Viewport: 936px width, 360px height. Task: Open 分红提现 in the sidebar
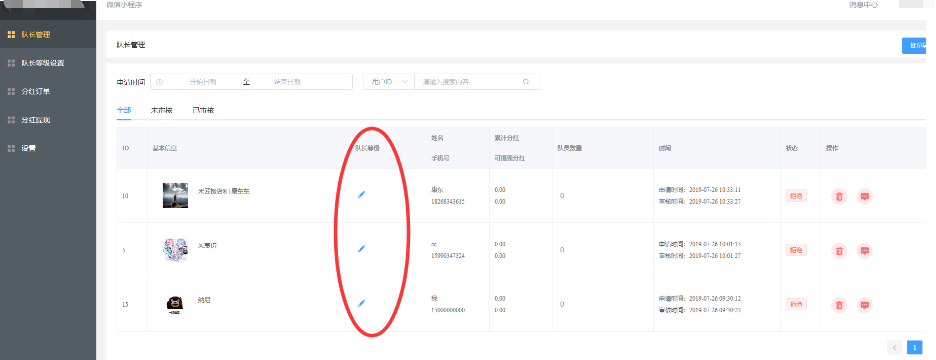point(48,119)
